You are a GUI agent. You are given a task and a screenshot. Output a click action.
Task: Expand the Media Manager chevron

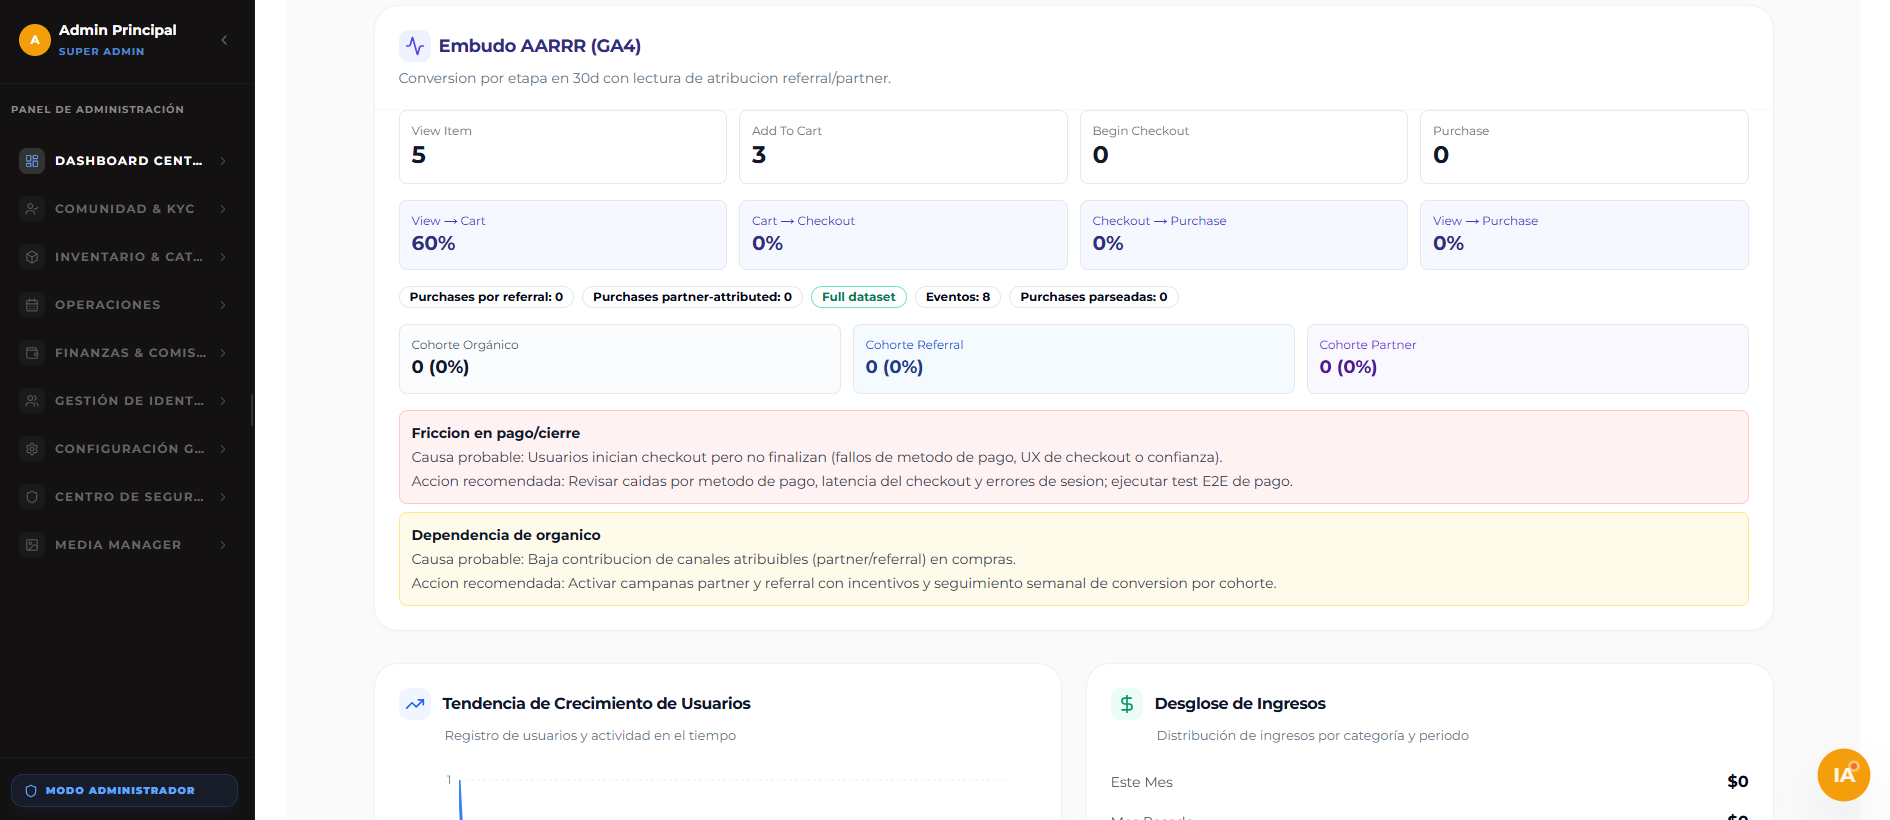pos(223,545)
